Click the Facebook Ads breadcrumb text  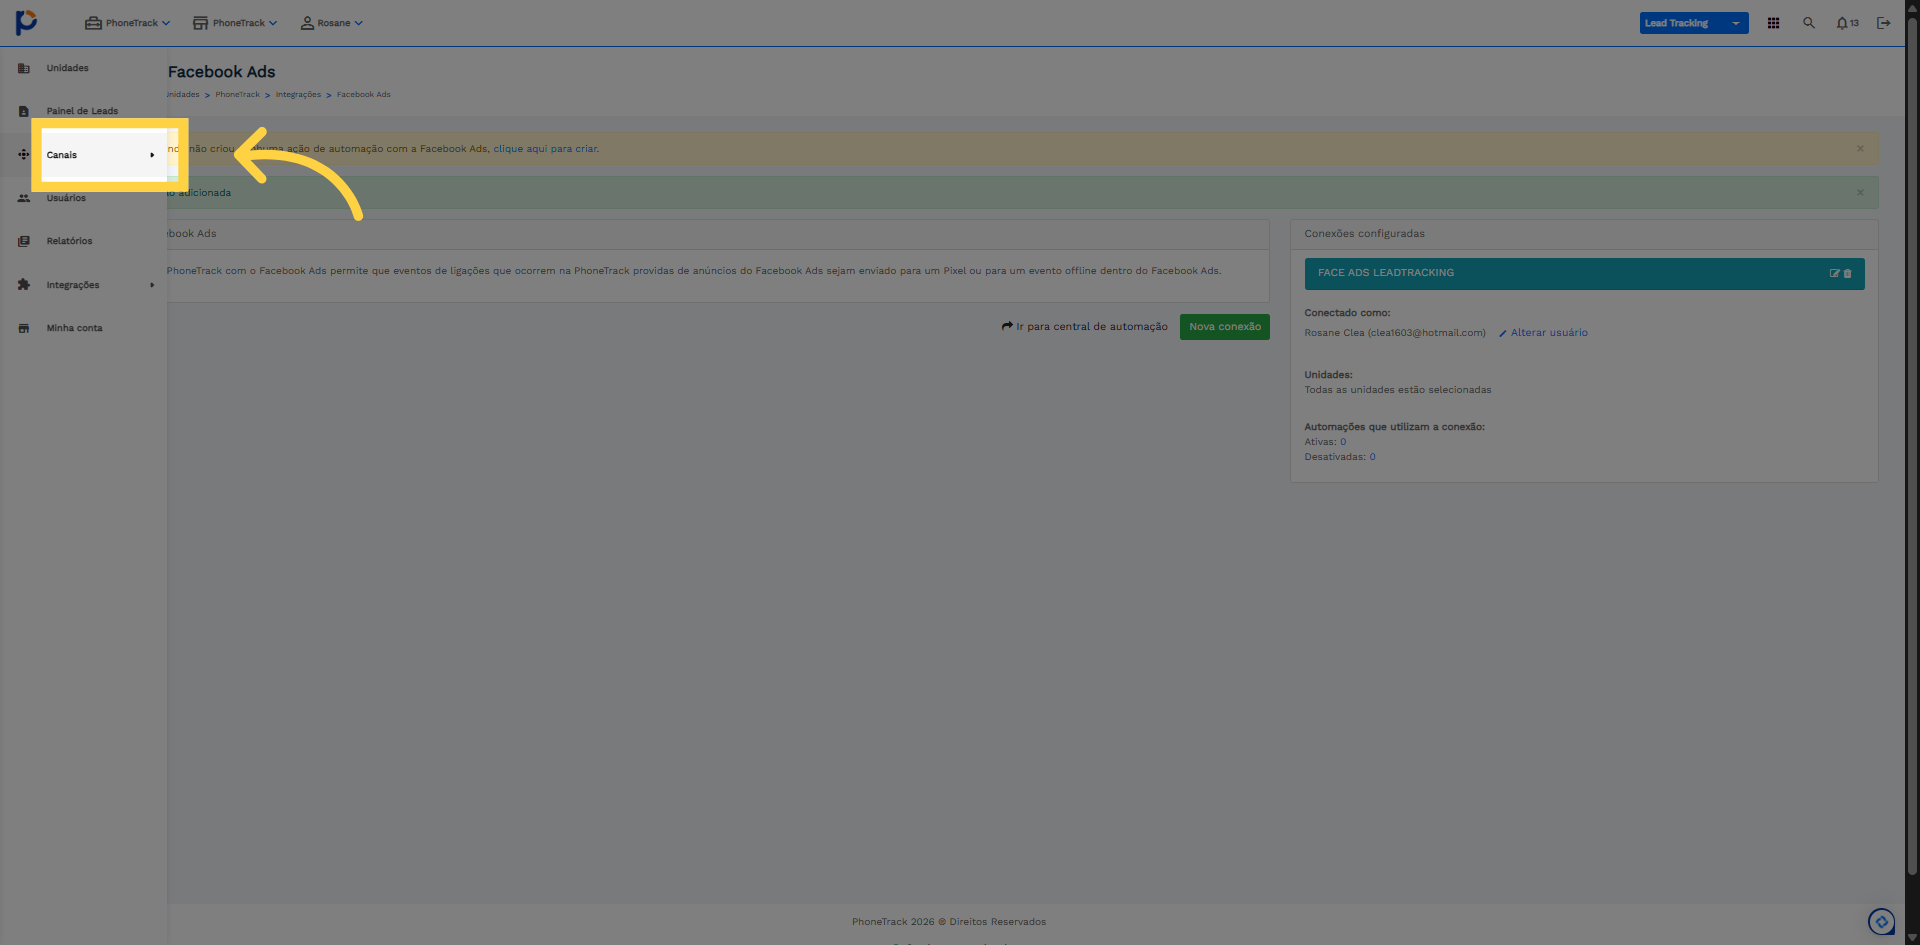coord(364,95)
